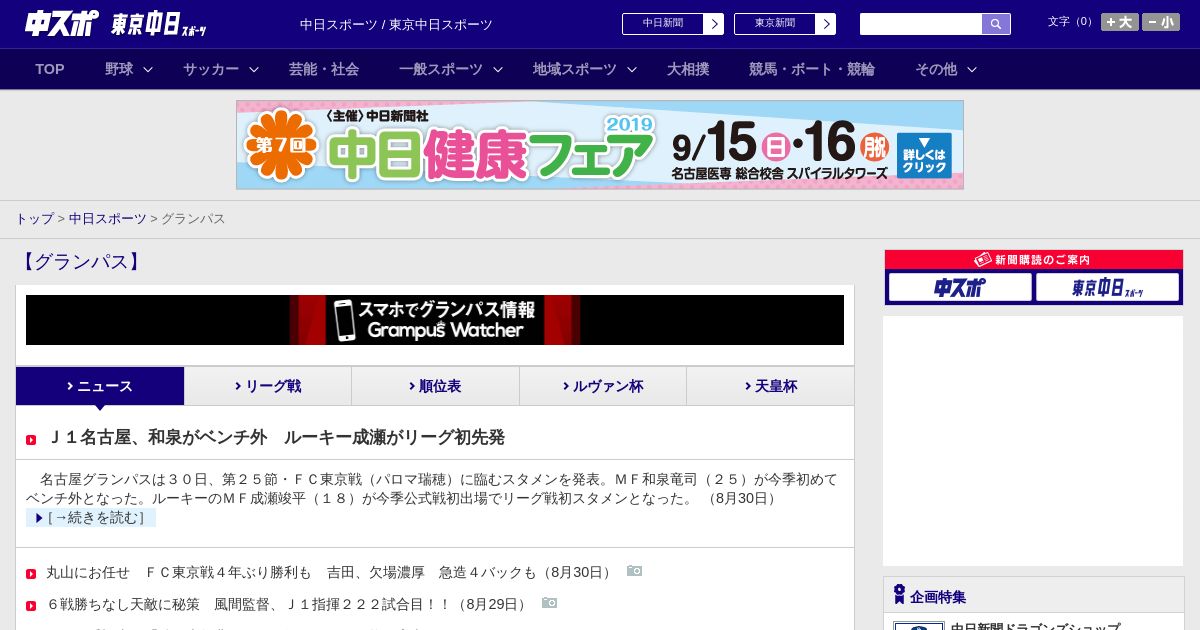Image resolution: width=1200 pixels, height=630 pixels.
Task: Select the ニュース tab
Action: point(100,386)
